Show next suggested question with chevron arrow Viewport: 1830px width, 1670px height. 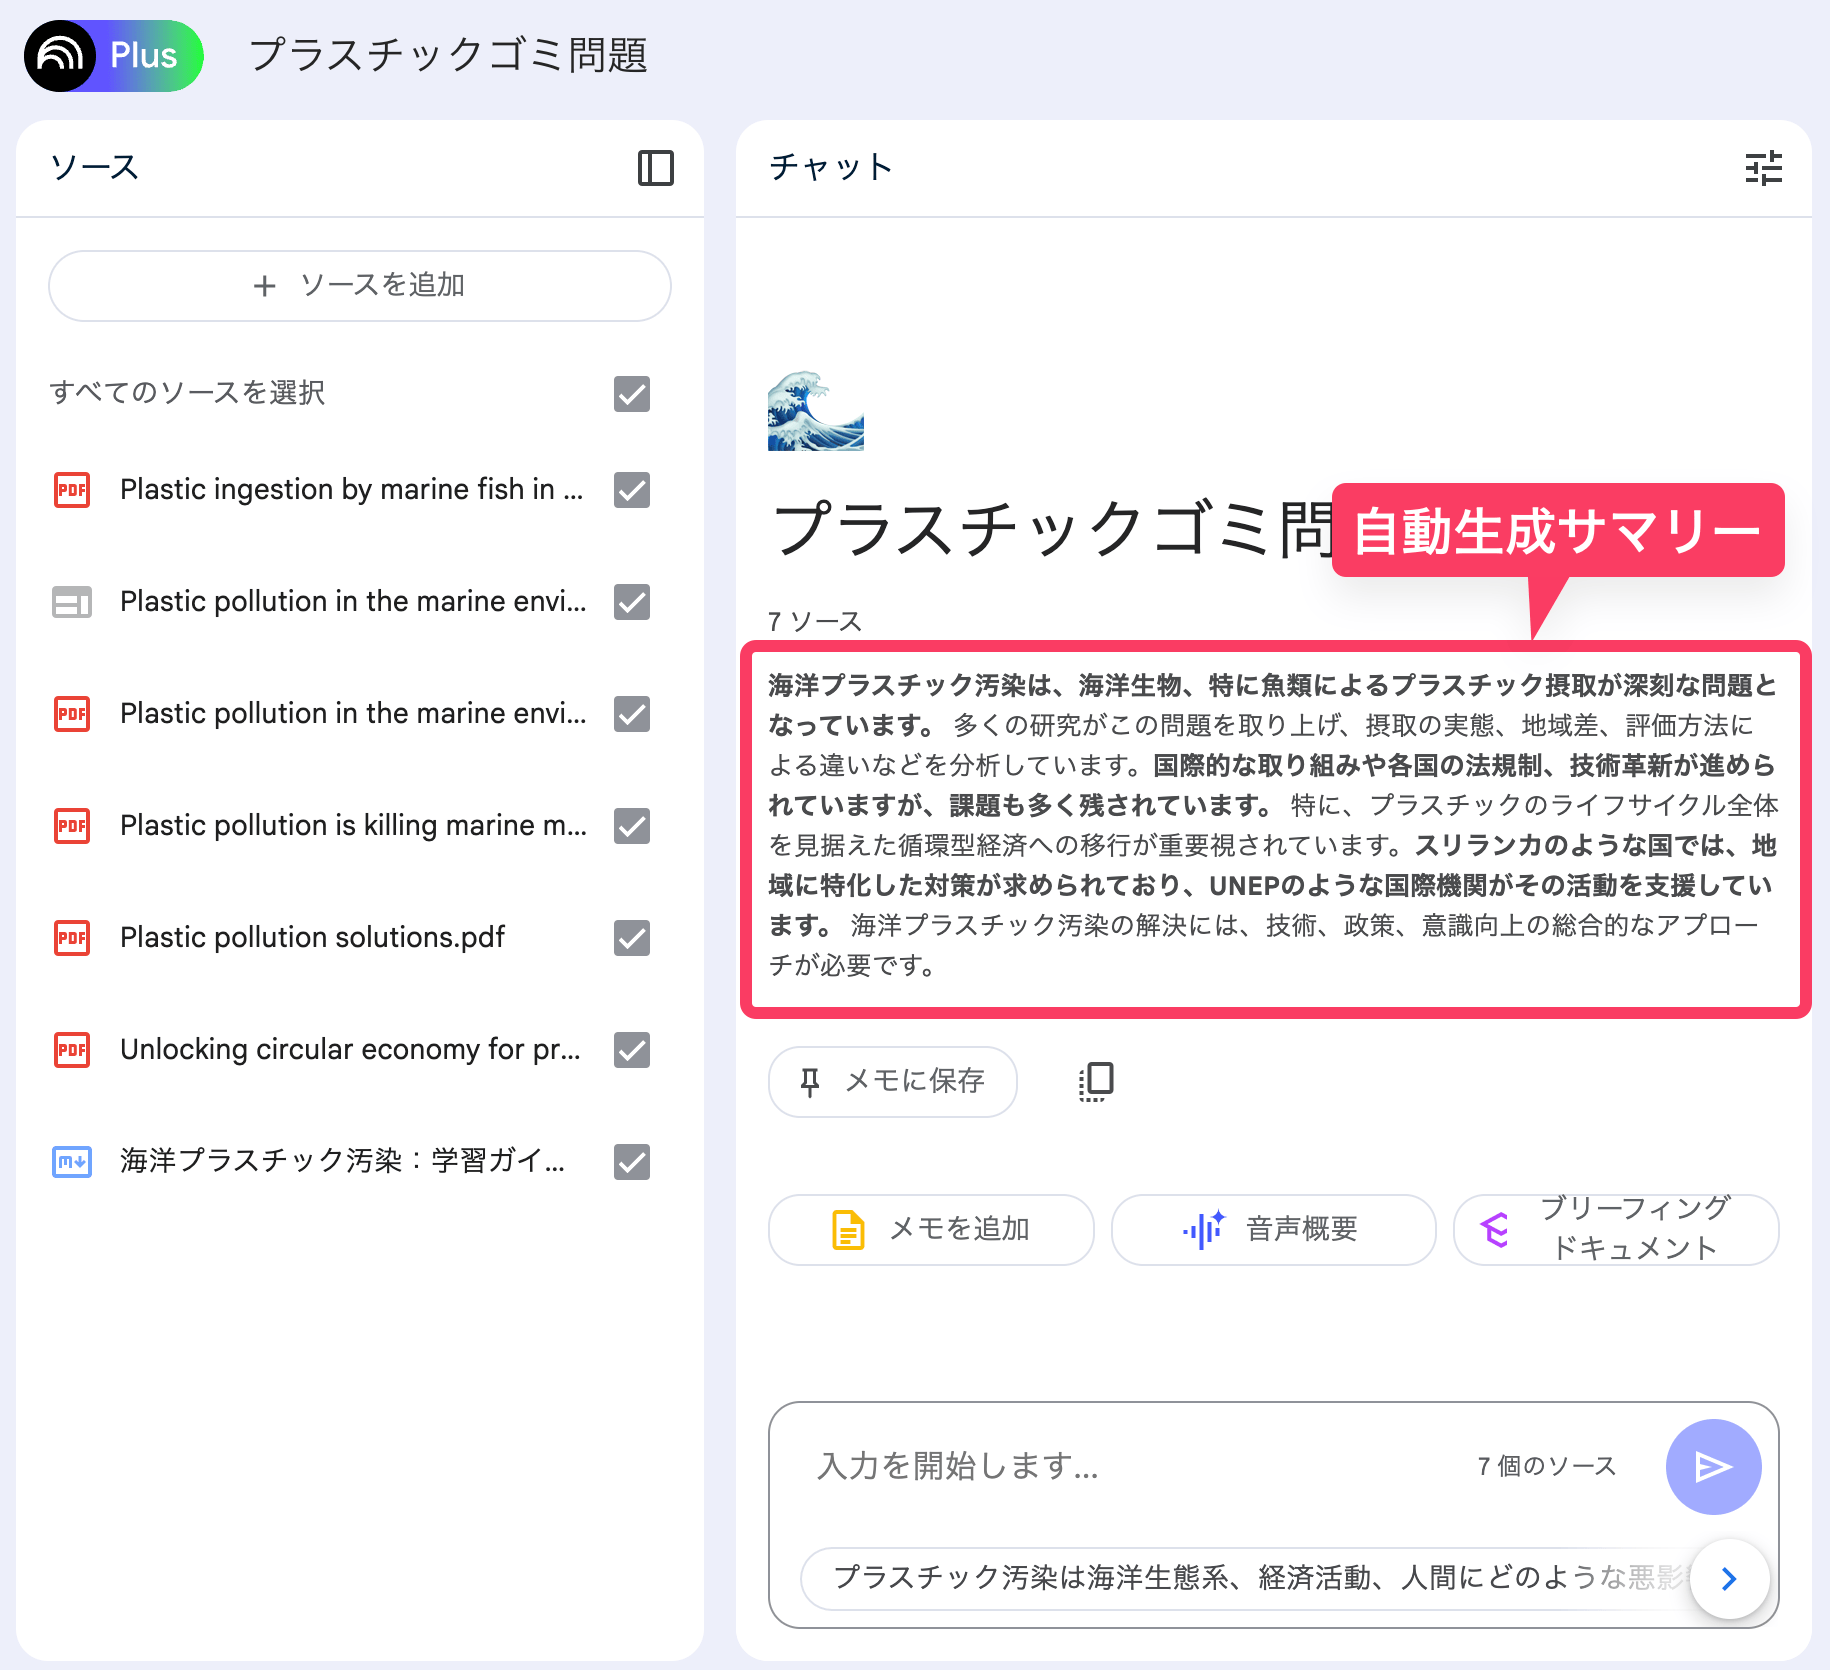(x=1728, y=1579)
